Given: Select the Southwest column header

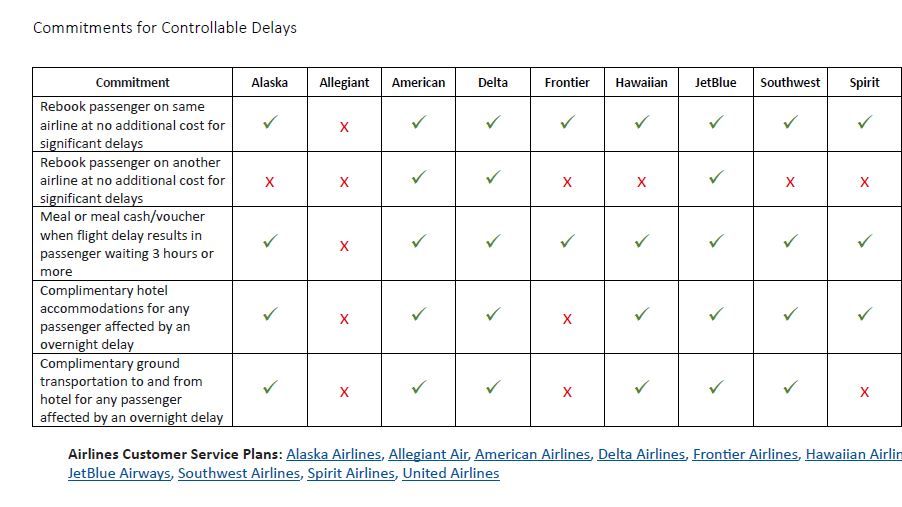Looking at the screenshot, I should (x=790, y=83).
